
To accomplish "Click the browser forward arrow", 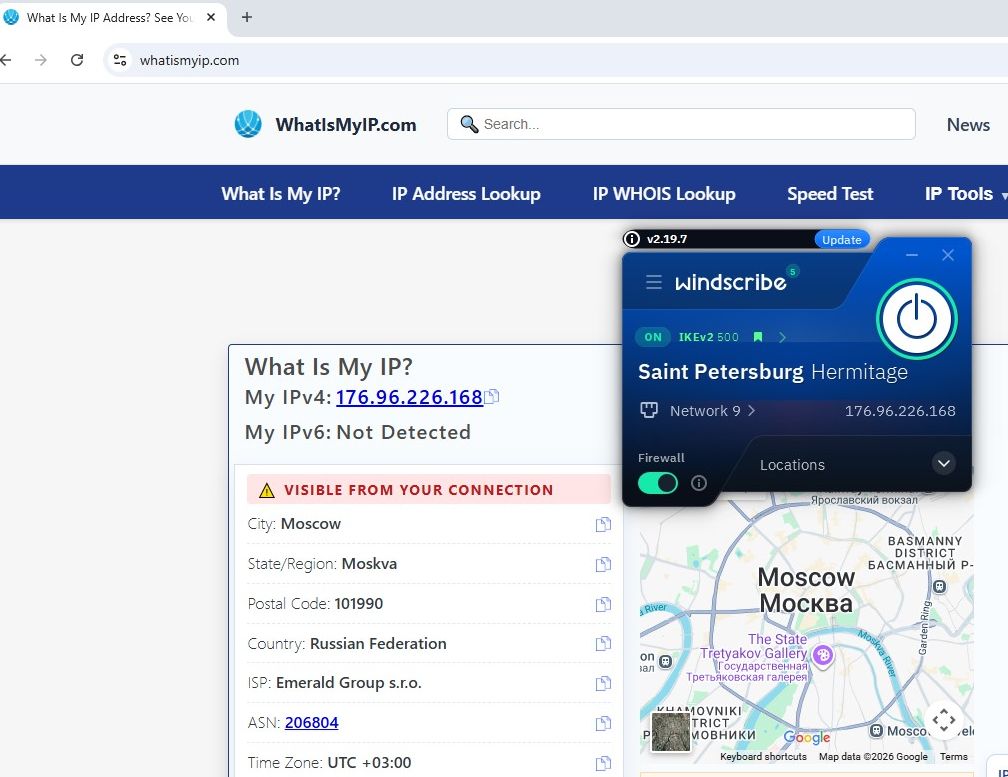I will pyautogui.click(x=41, y=60).
